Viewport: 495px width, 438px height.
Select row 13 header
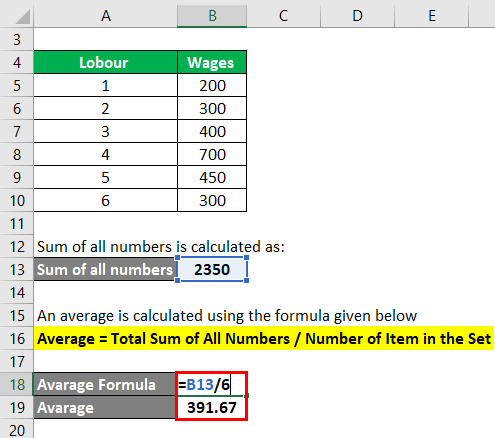[17, 269]
